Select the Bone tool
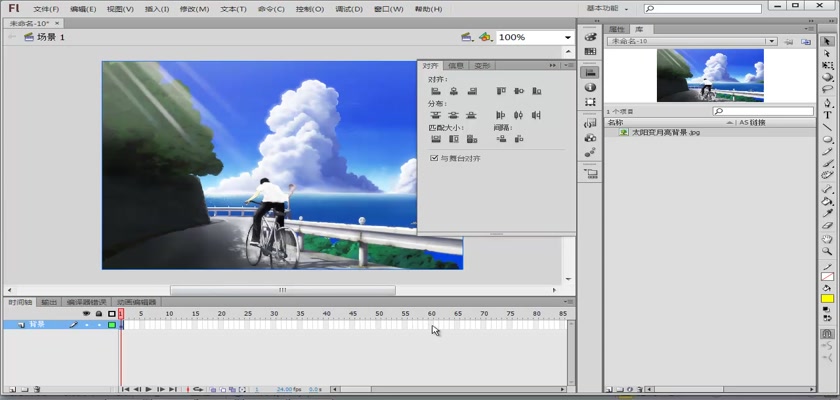This screenshot has width=840, height=400. click(x=827, y=189)
